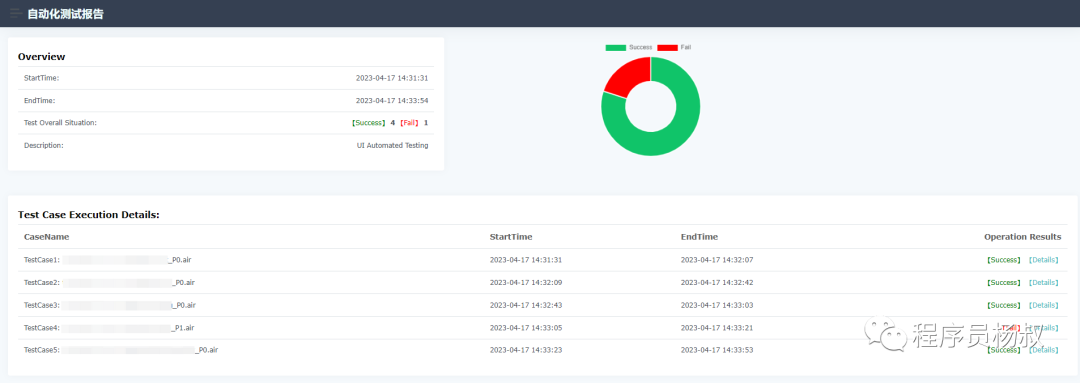Toggle the Fail legend swatch
The image size is (1080, 383).
pyautogui.click(x=667, y=48)
